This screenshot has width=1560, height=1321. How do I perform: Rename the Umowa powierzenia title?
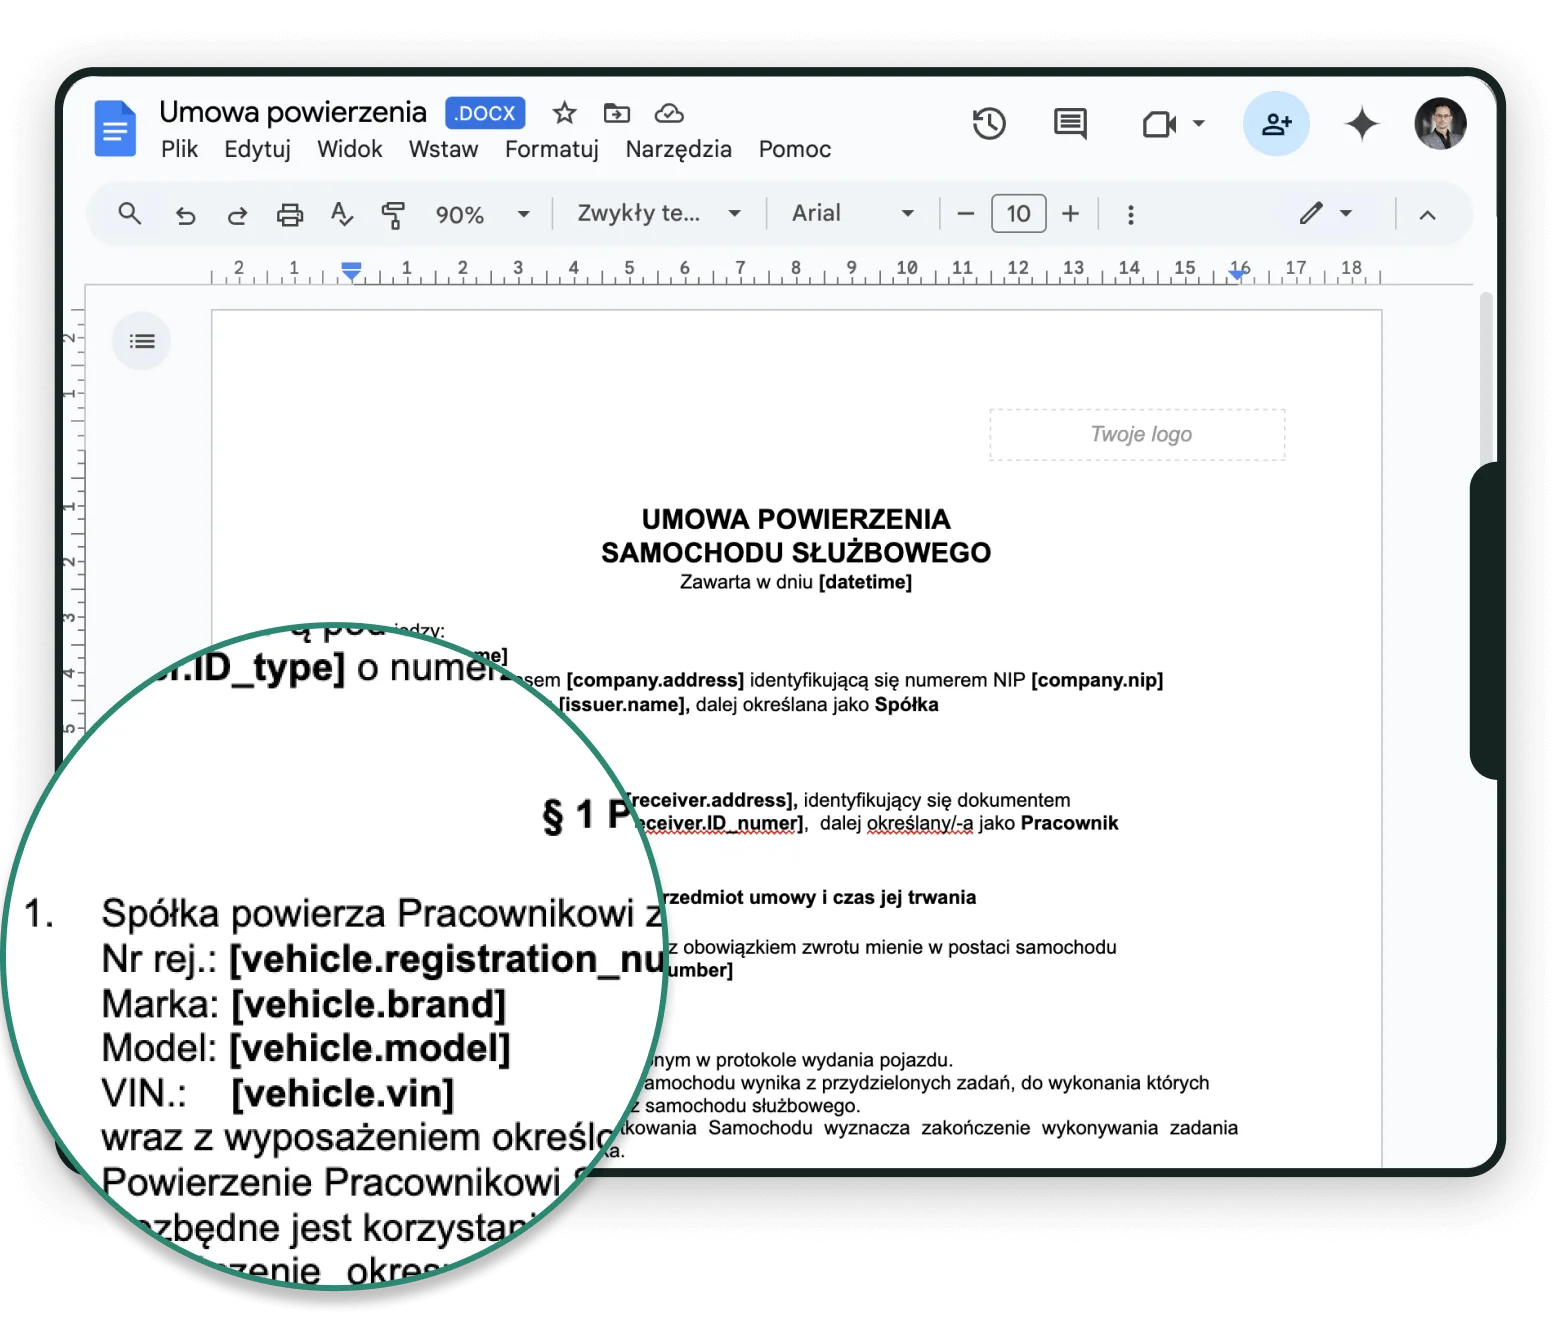coord(293,112)
